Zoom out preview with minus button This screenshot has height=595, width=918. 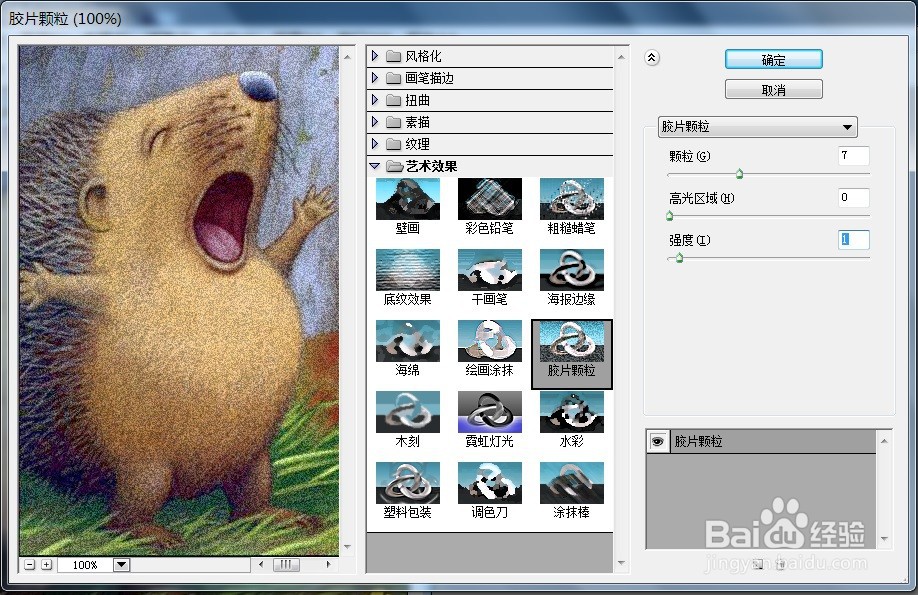click(x=29, y=565)
